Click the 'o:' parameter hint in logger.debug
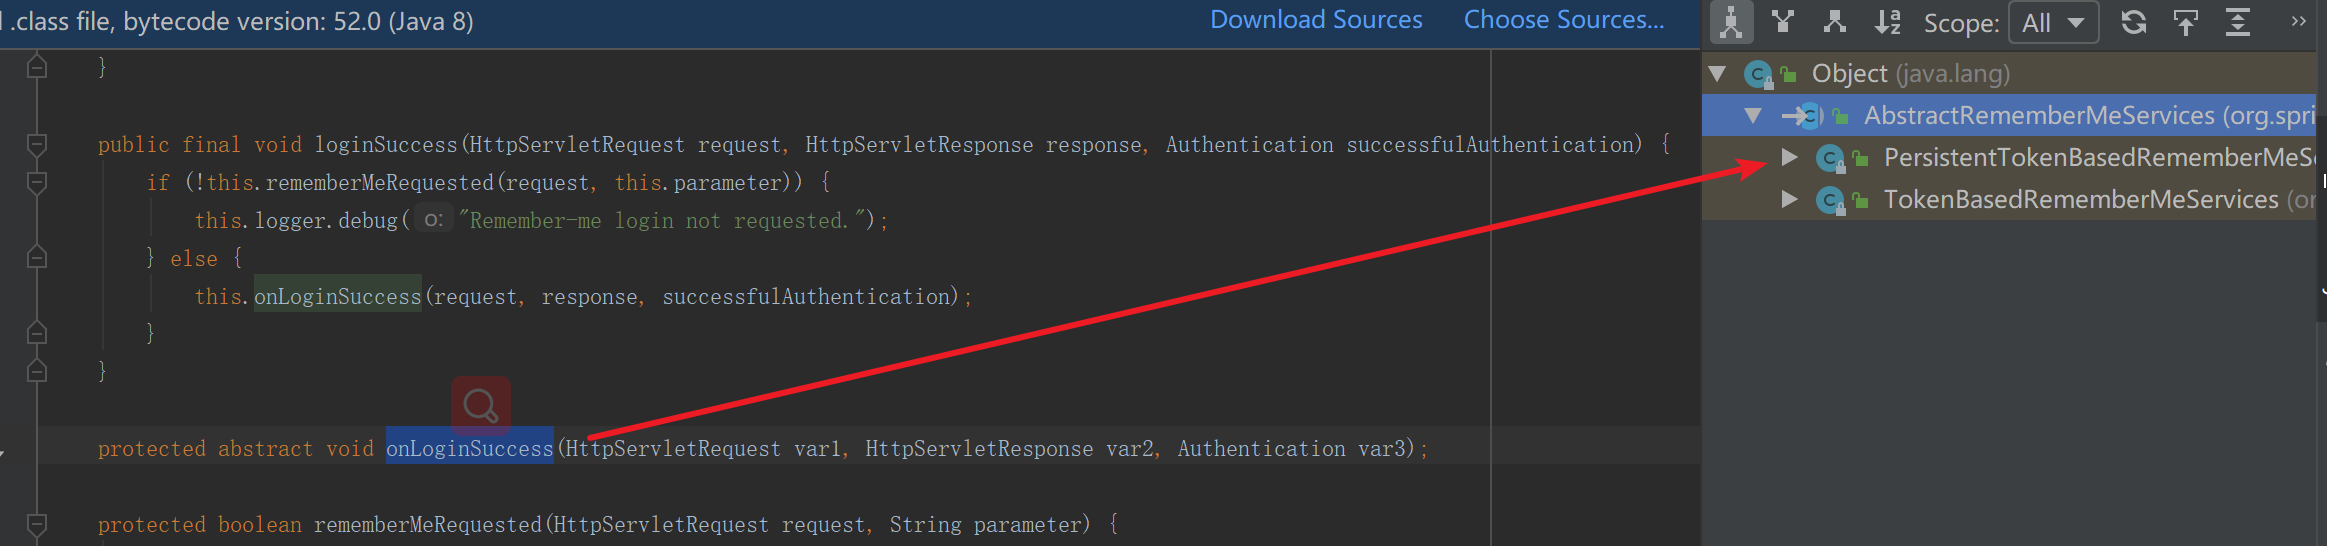Screen dimensions: 2327x546 pos(433,220)
